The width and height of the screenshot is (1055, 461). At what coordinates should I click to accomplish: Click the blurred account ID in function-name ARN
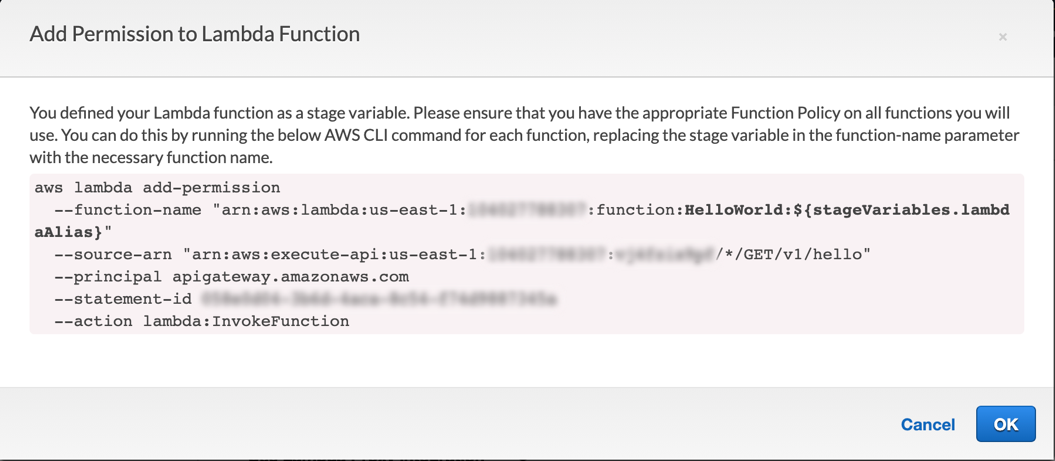click(527, 211)
